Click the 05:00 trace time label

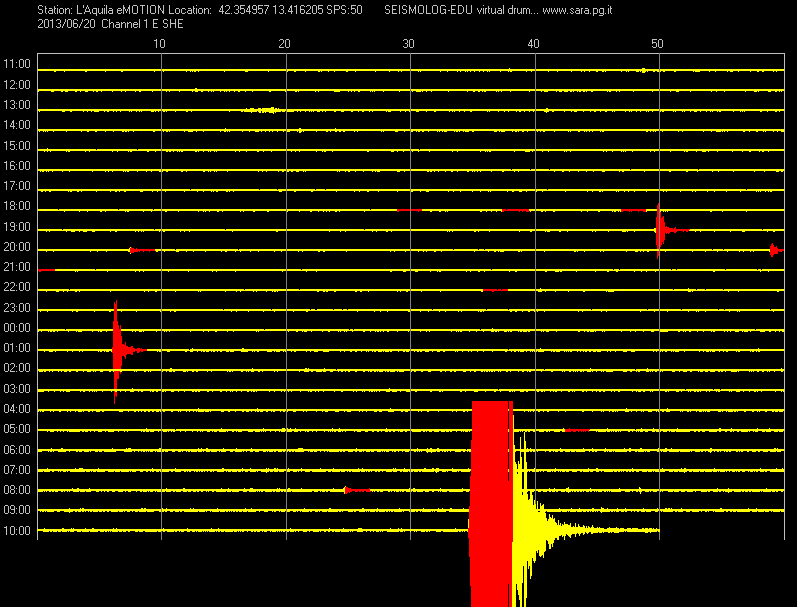pos(17,429)
